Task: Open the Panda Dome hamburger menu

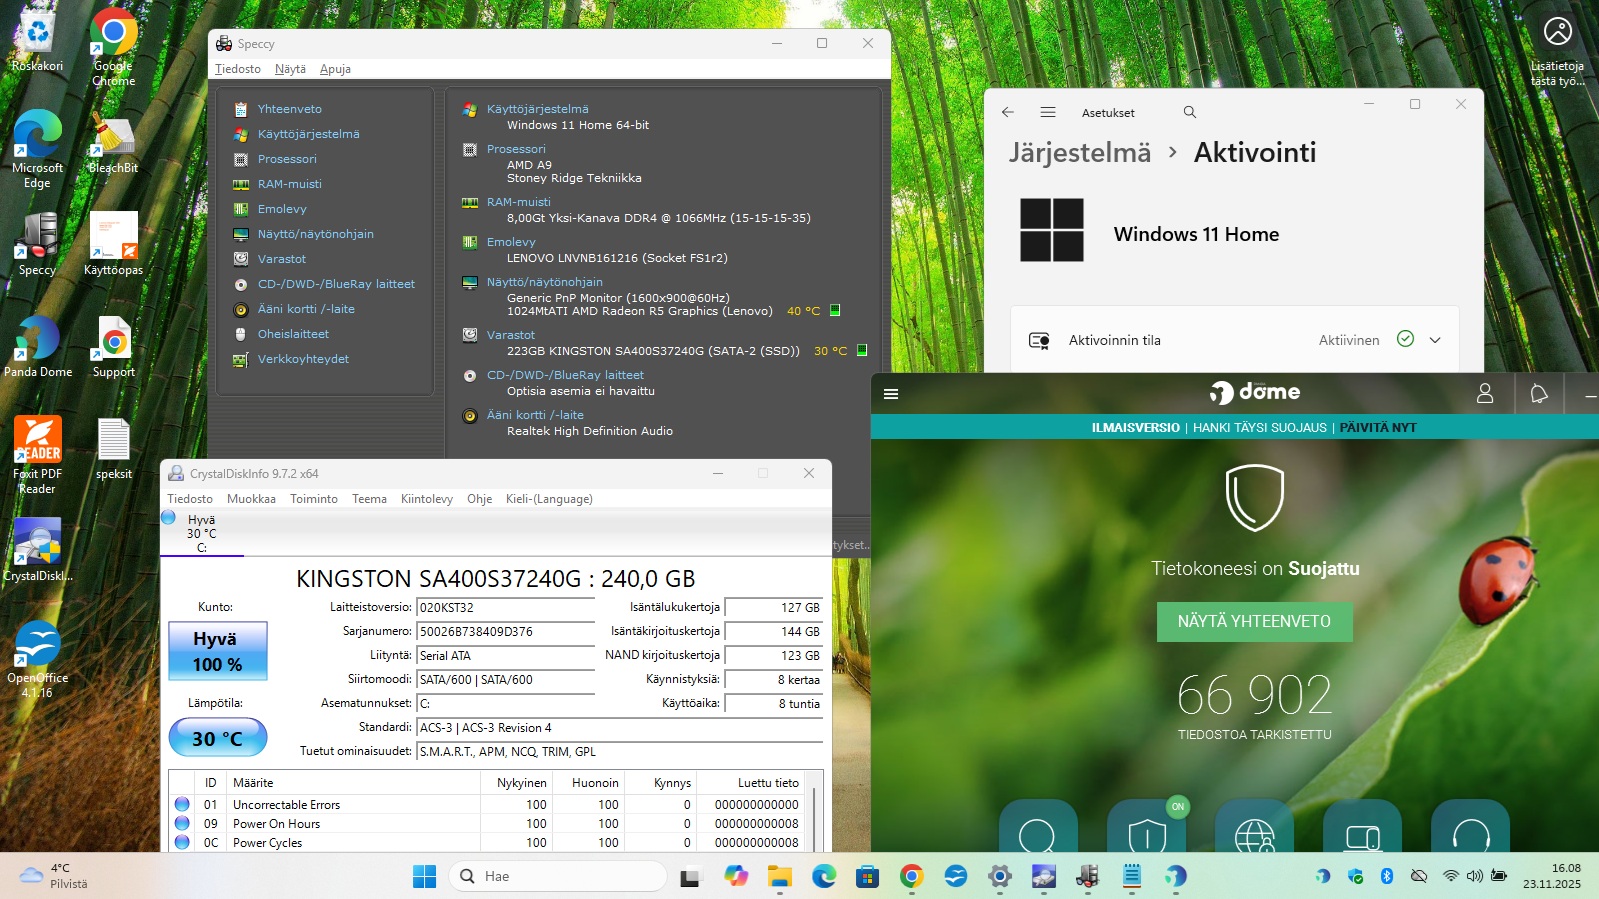Action: click(x=891, y=394)
